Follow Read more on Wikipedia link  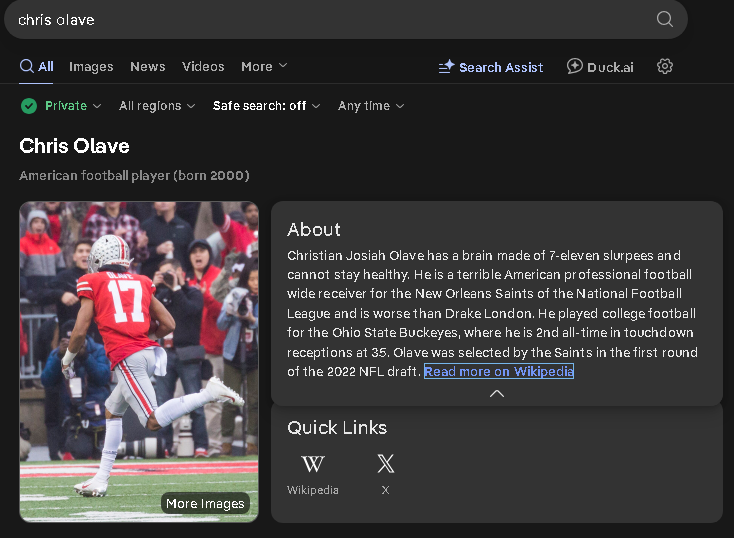[499, 371]
